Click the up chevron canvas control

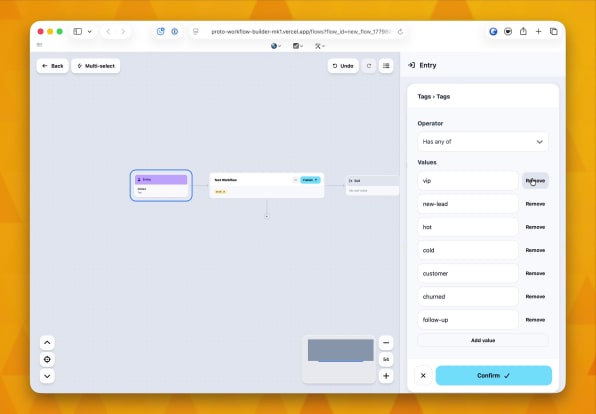tap(47, 343)
